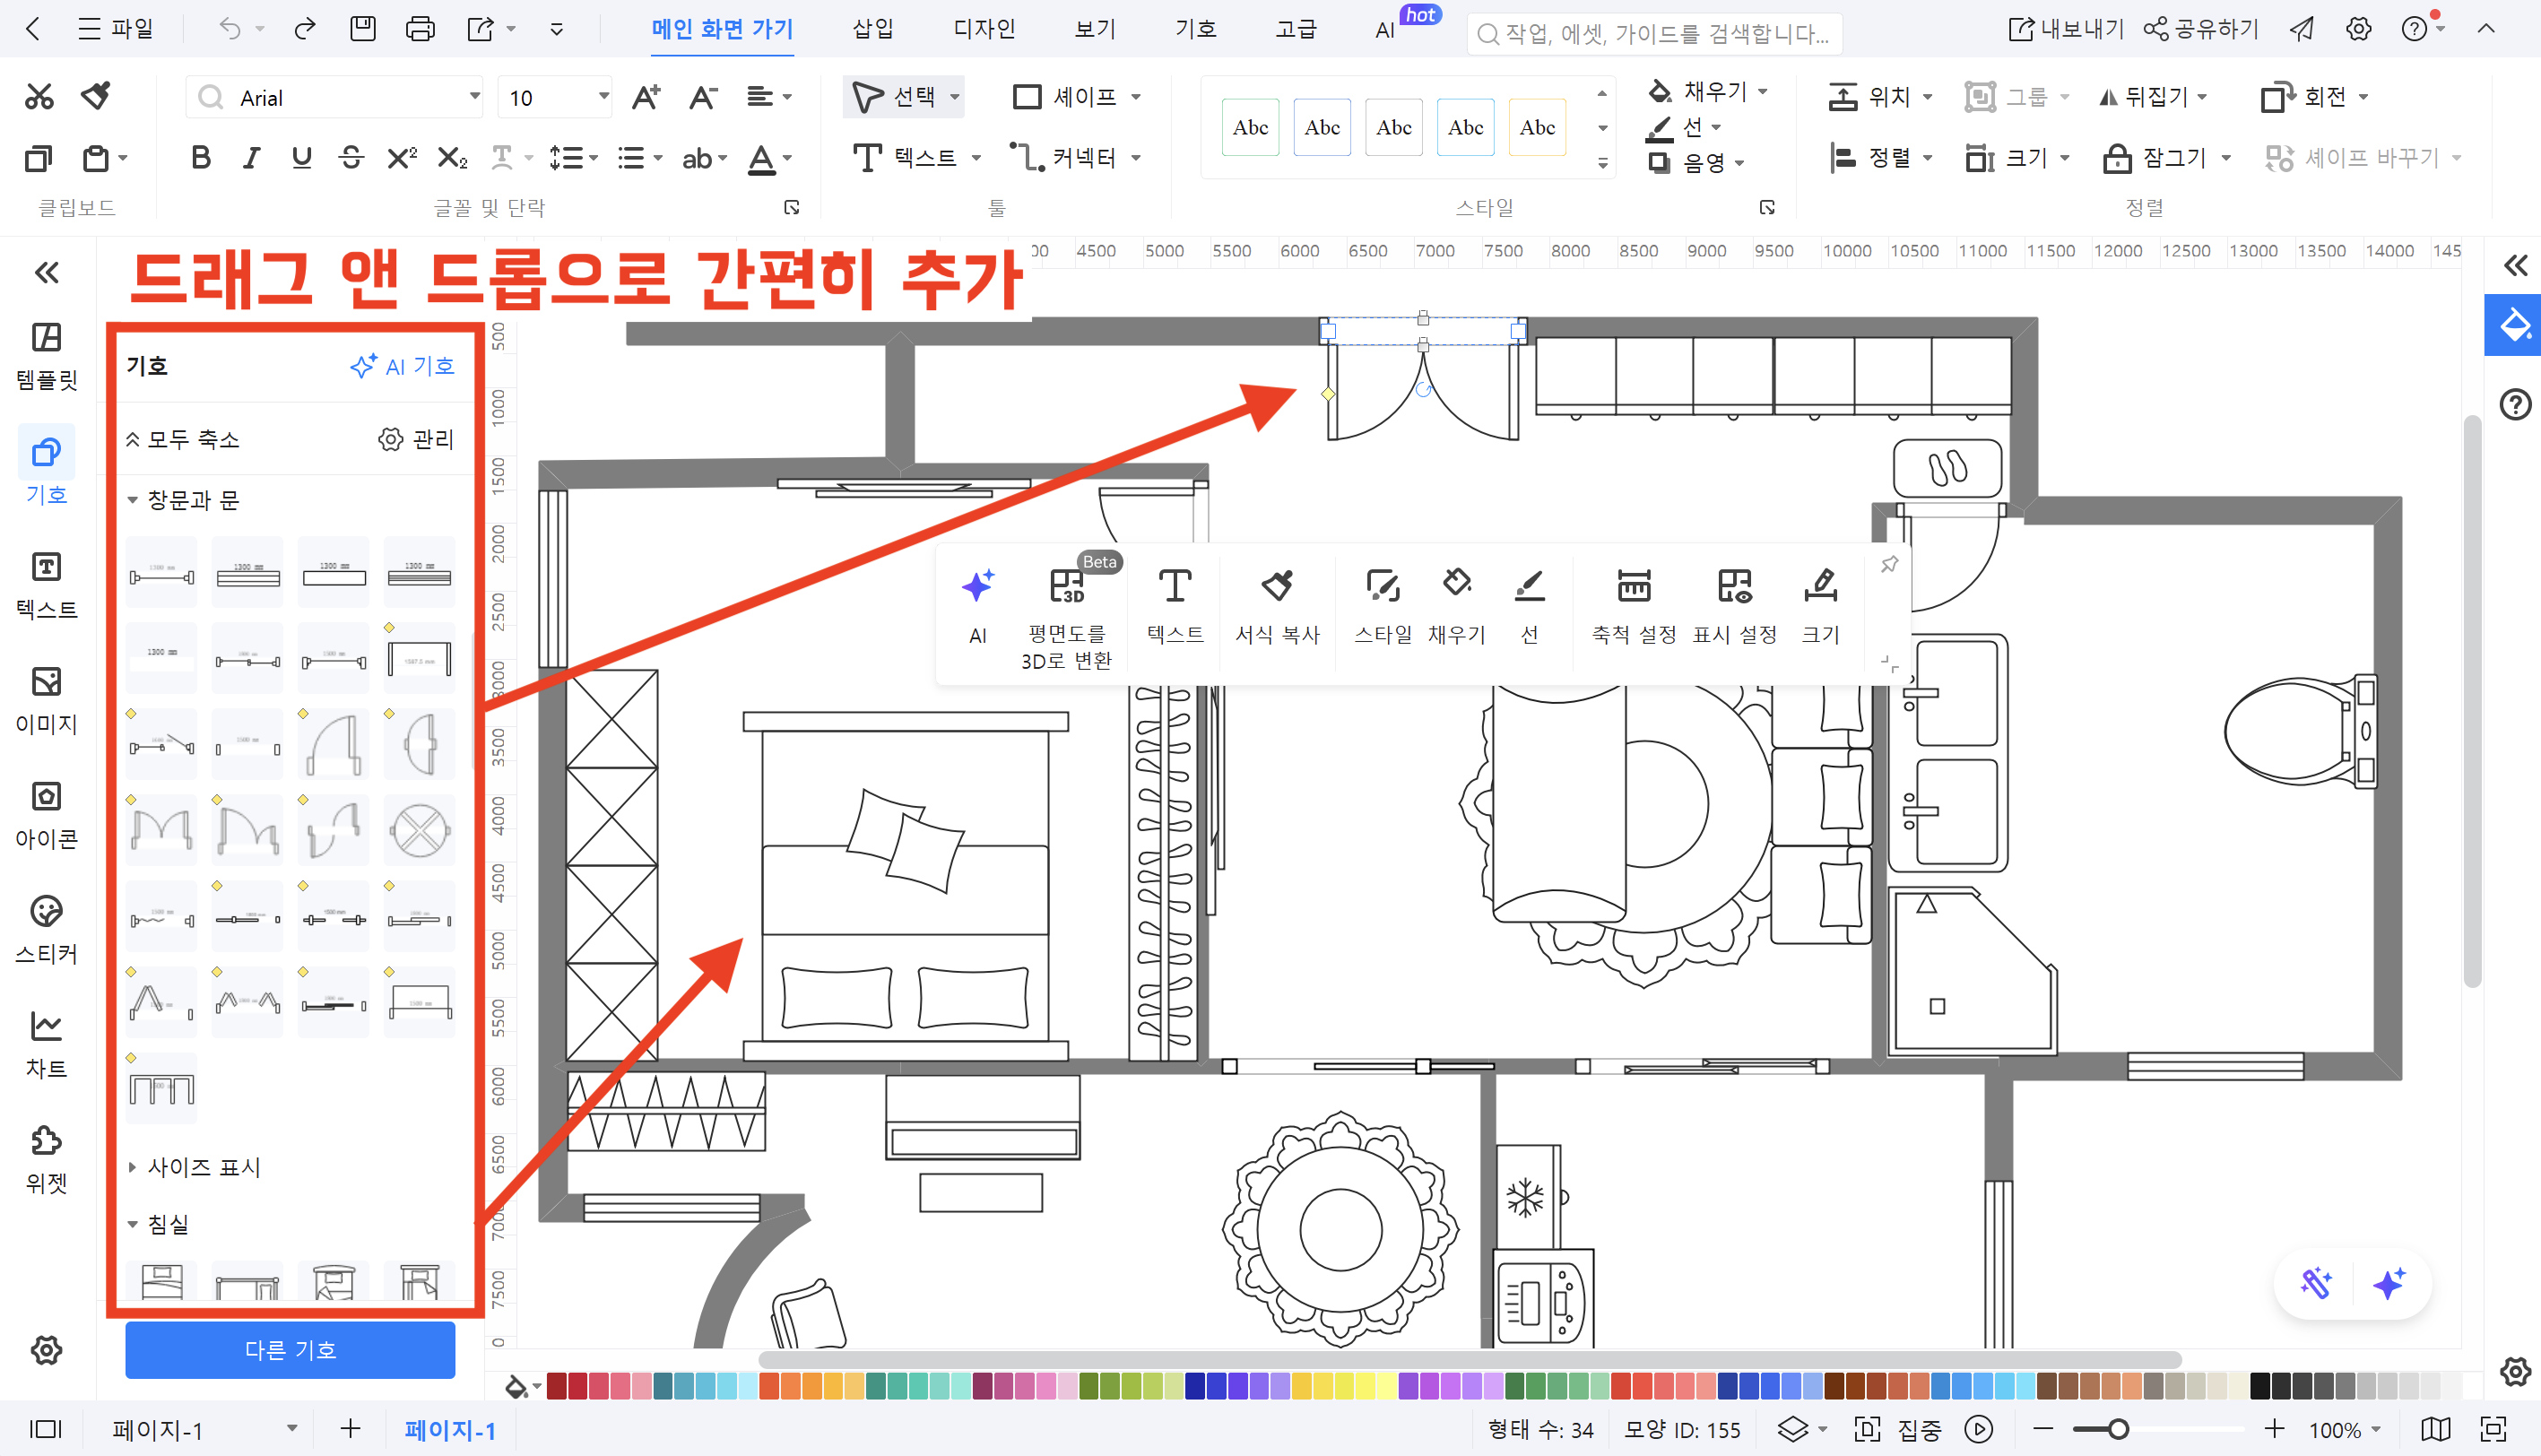Image resolution: width=2541 pixels, height=1456 pixels.
Task: Collapse all with 모두 축소
Action: 184,439
